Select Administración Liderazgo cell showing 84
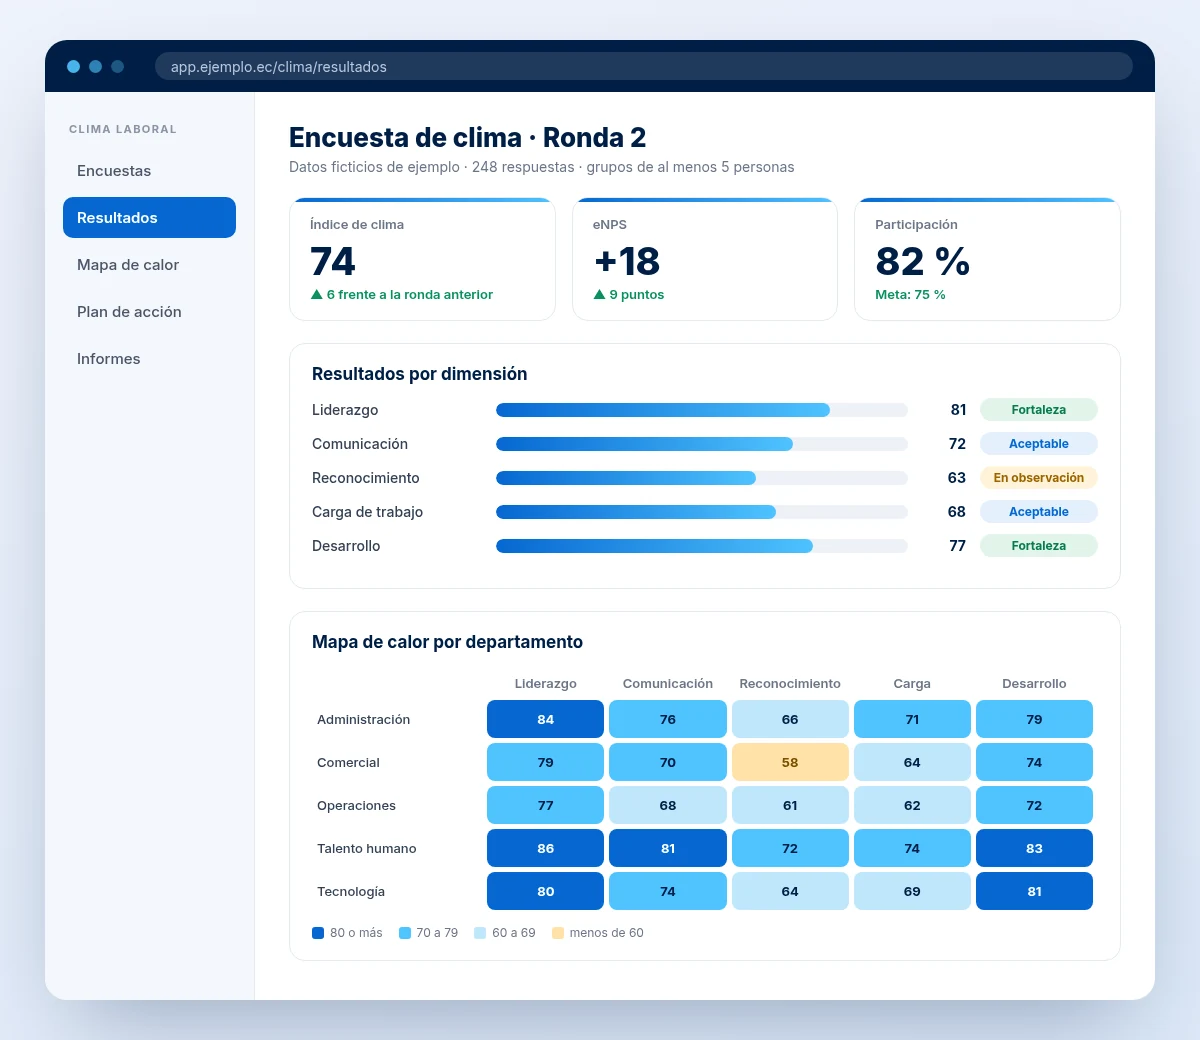Viewport: 1200px width, 1040px height. [x=546, y=719]
